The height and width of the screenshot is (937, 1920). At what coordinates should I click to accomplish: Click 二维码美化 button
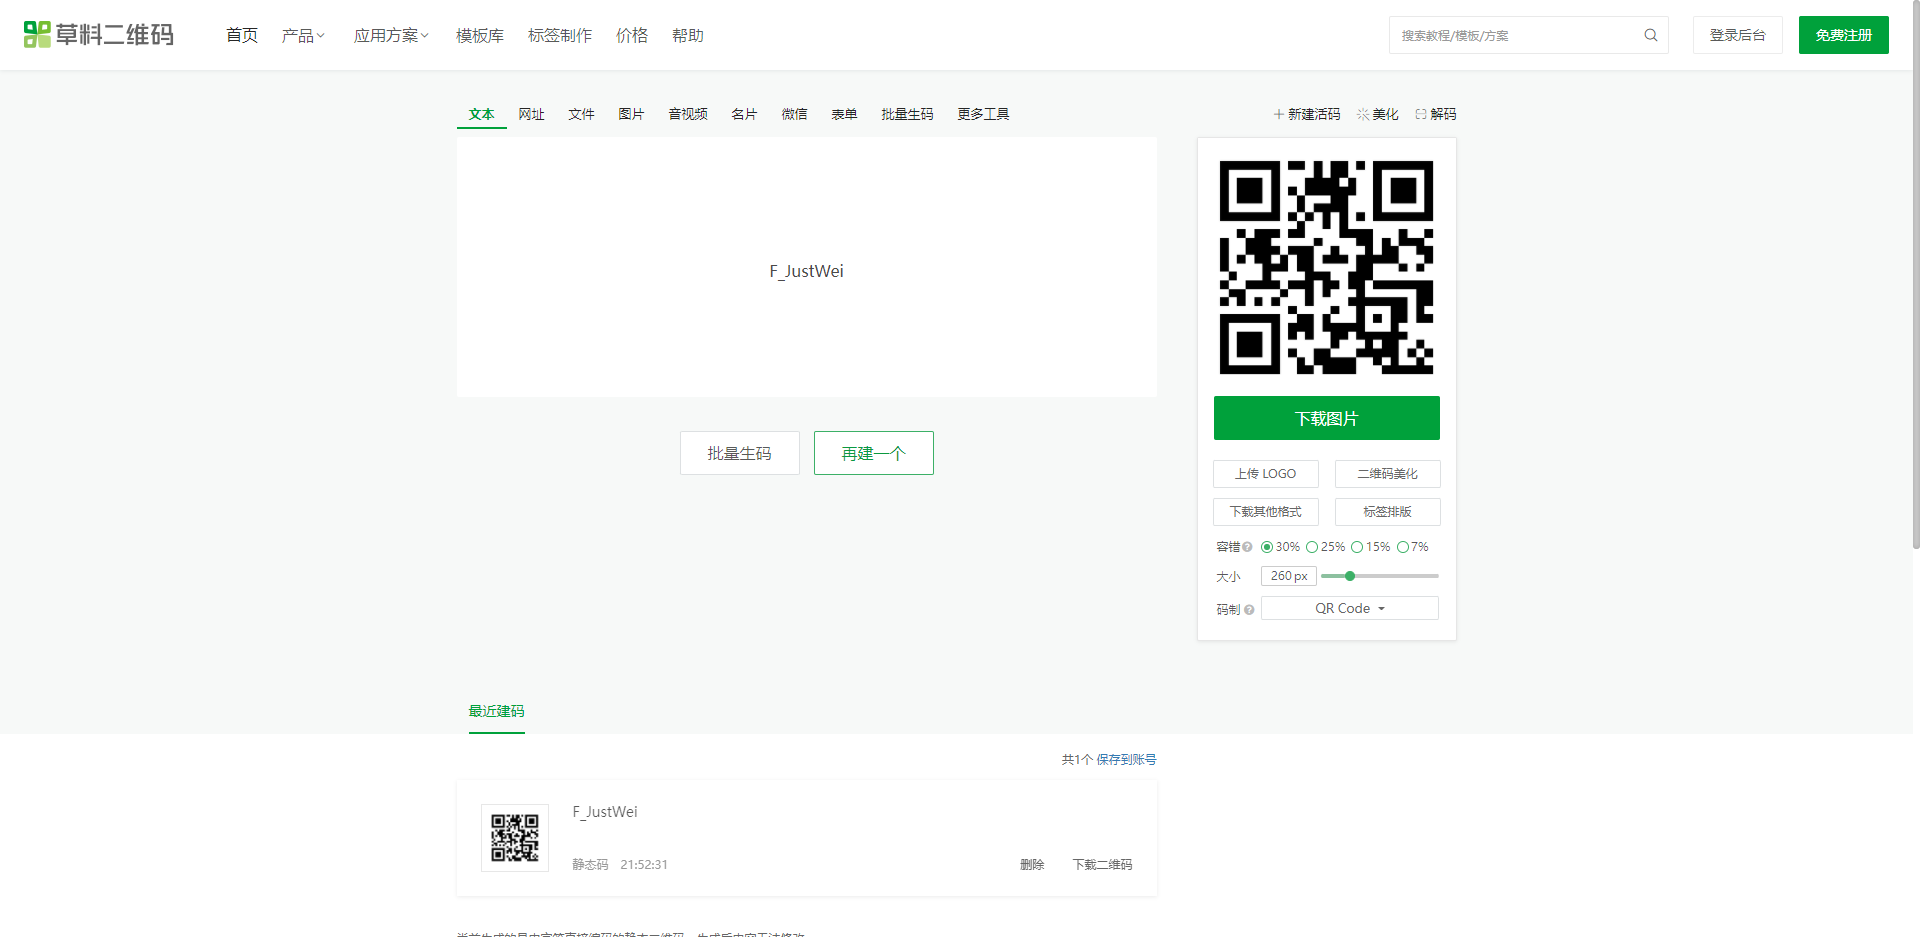tap(1388, 474)
